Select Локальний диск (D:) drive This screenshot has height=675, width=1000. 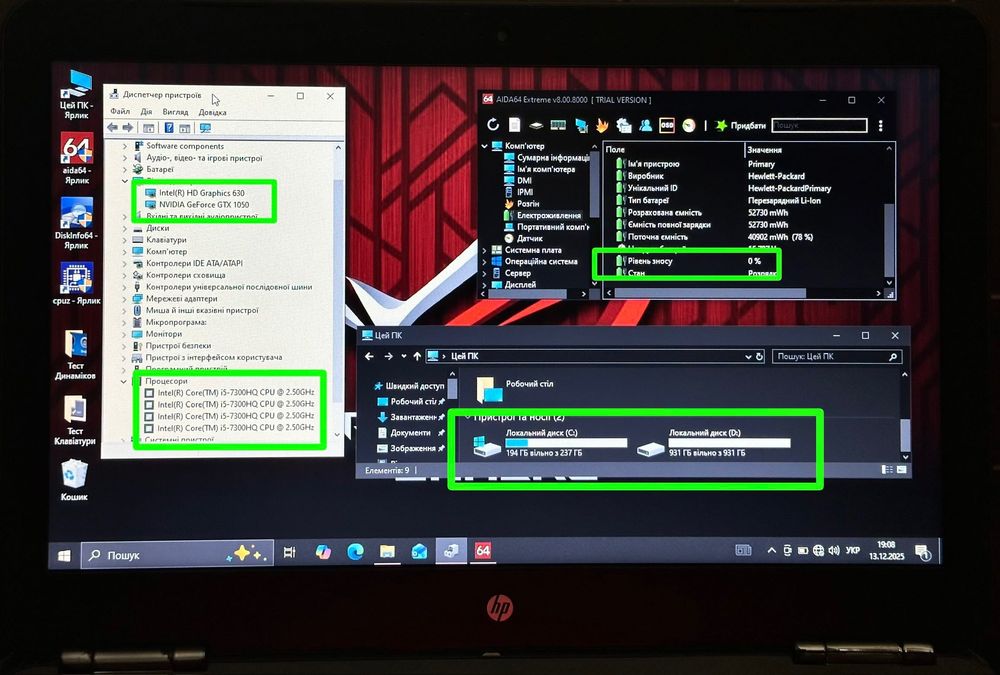[714, 442]
